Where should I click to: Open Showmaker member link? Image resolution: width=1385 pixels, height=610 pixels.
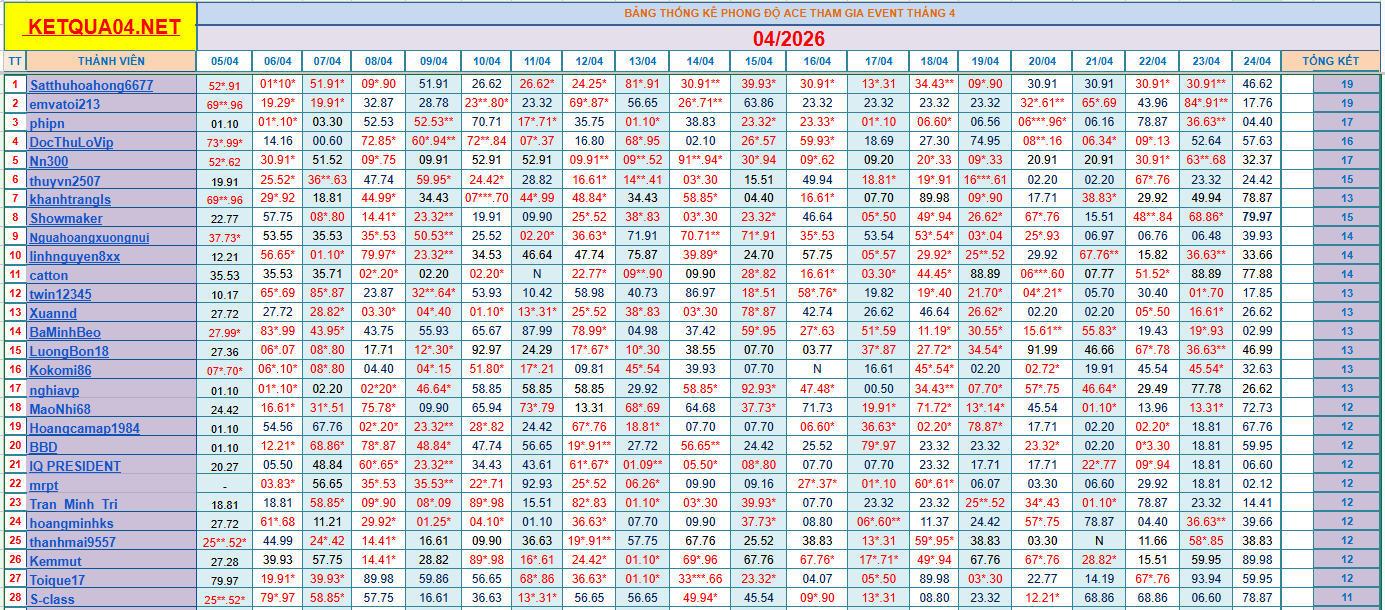pos(66,218)
